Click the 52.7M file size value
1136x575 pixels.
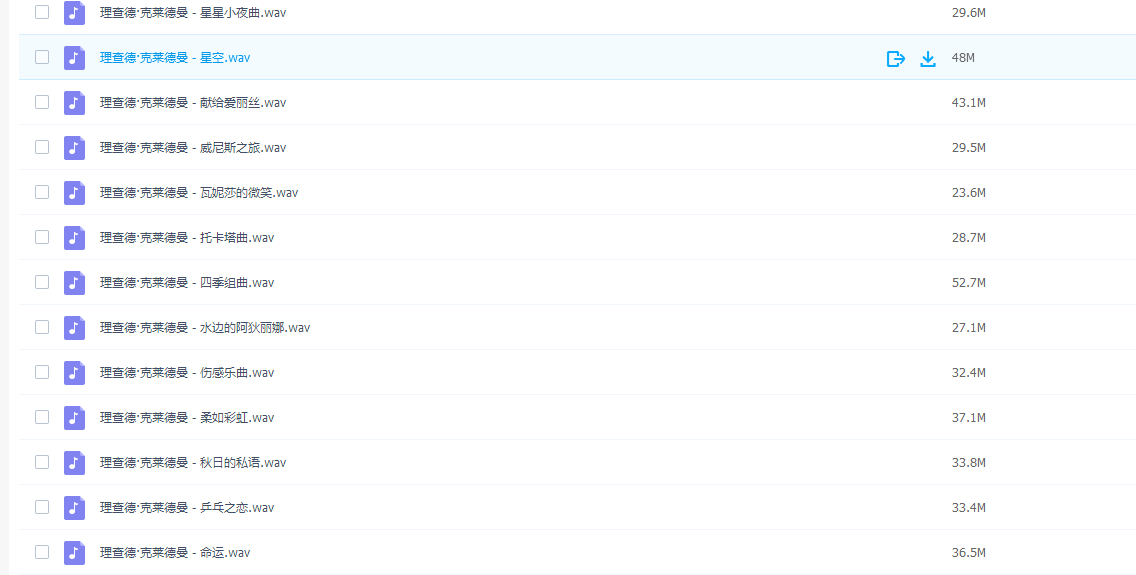[x=969, y=282]
